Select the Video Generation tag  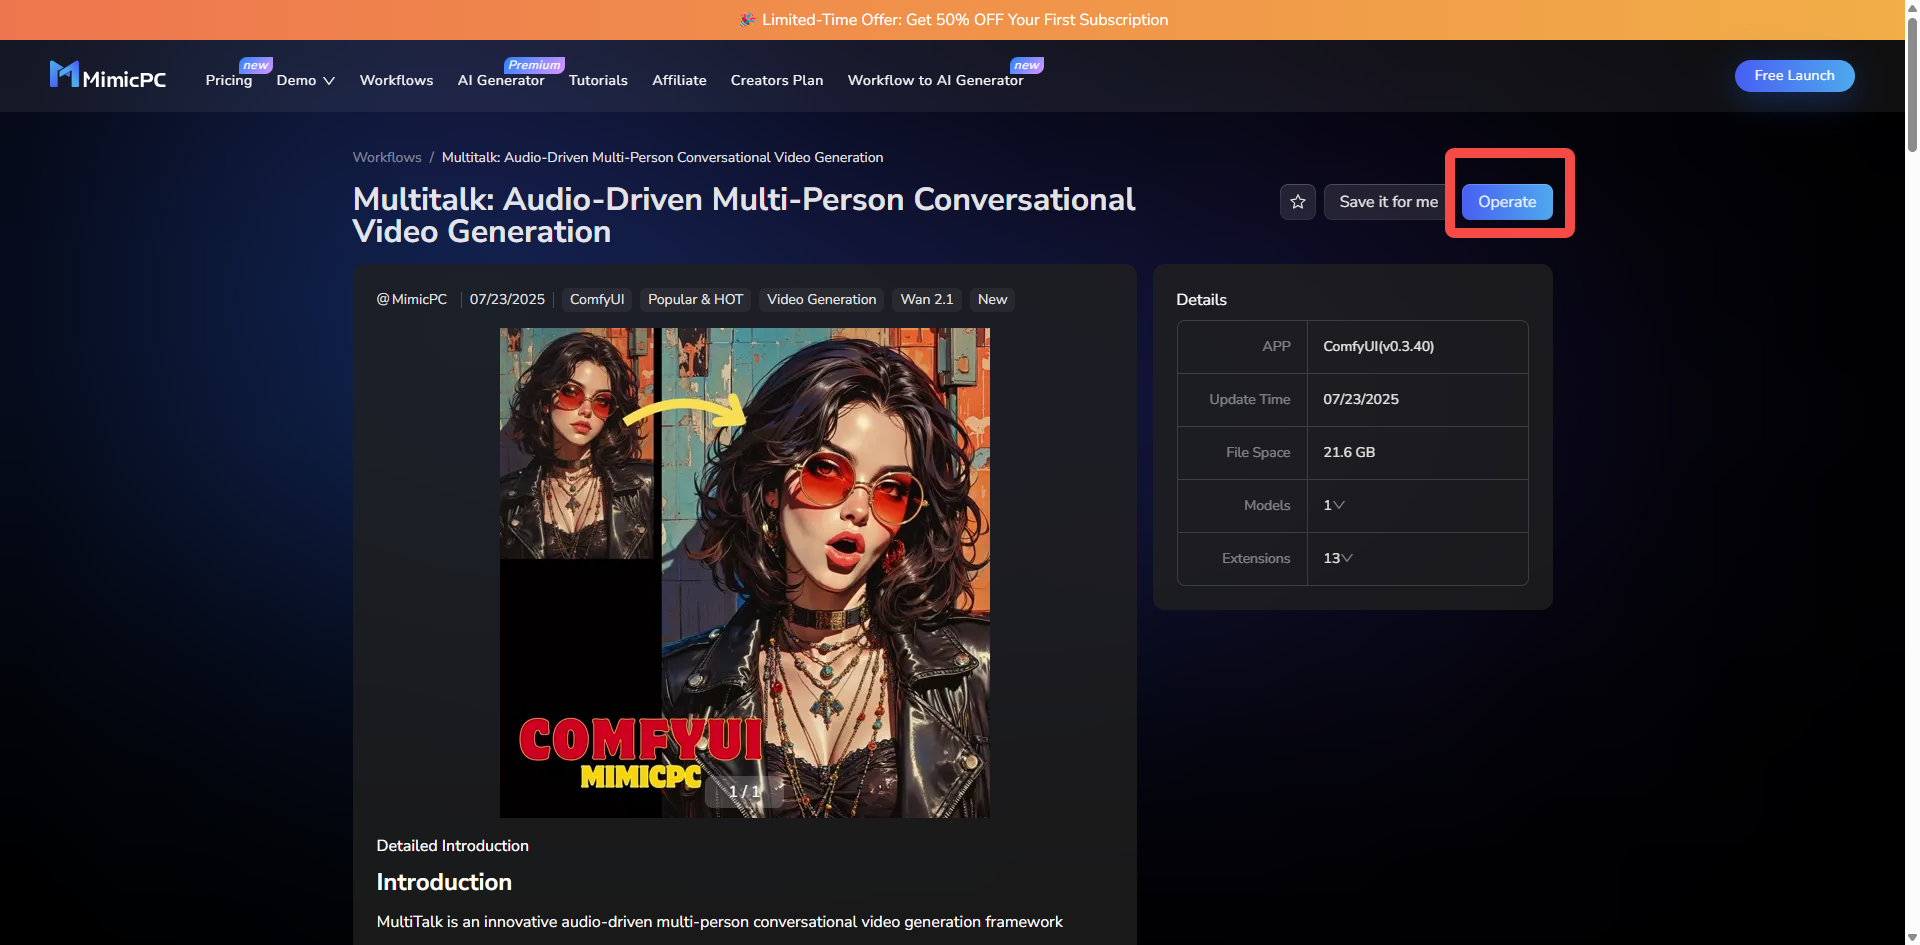821,299
